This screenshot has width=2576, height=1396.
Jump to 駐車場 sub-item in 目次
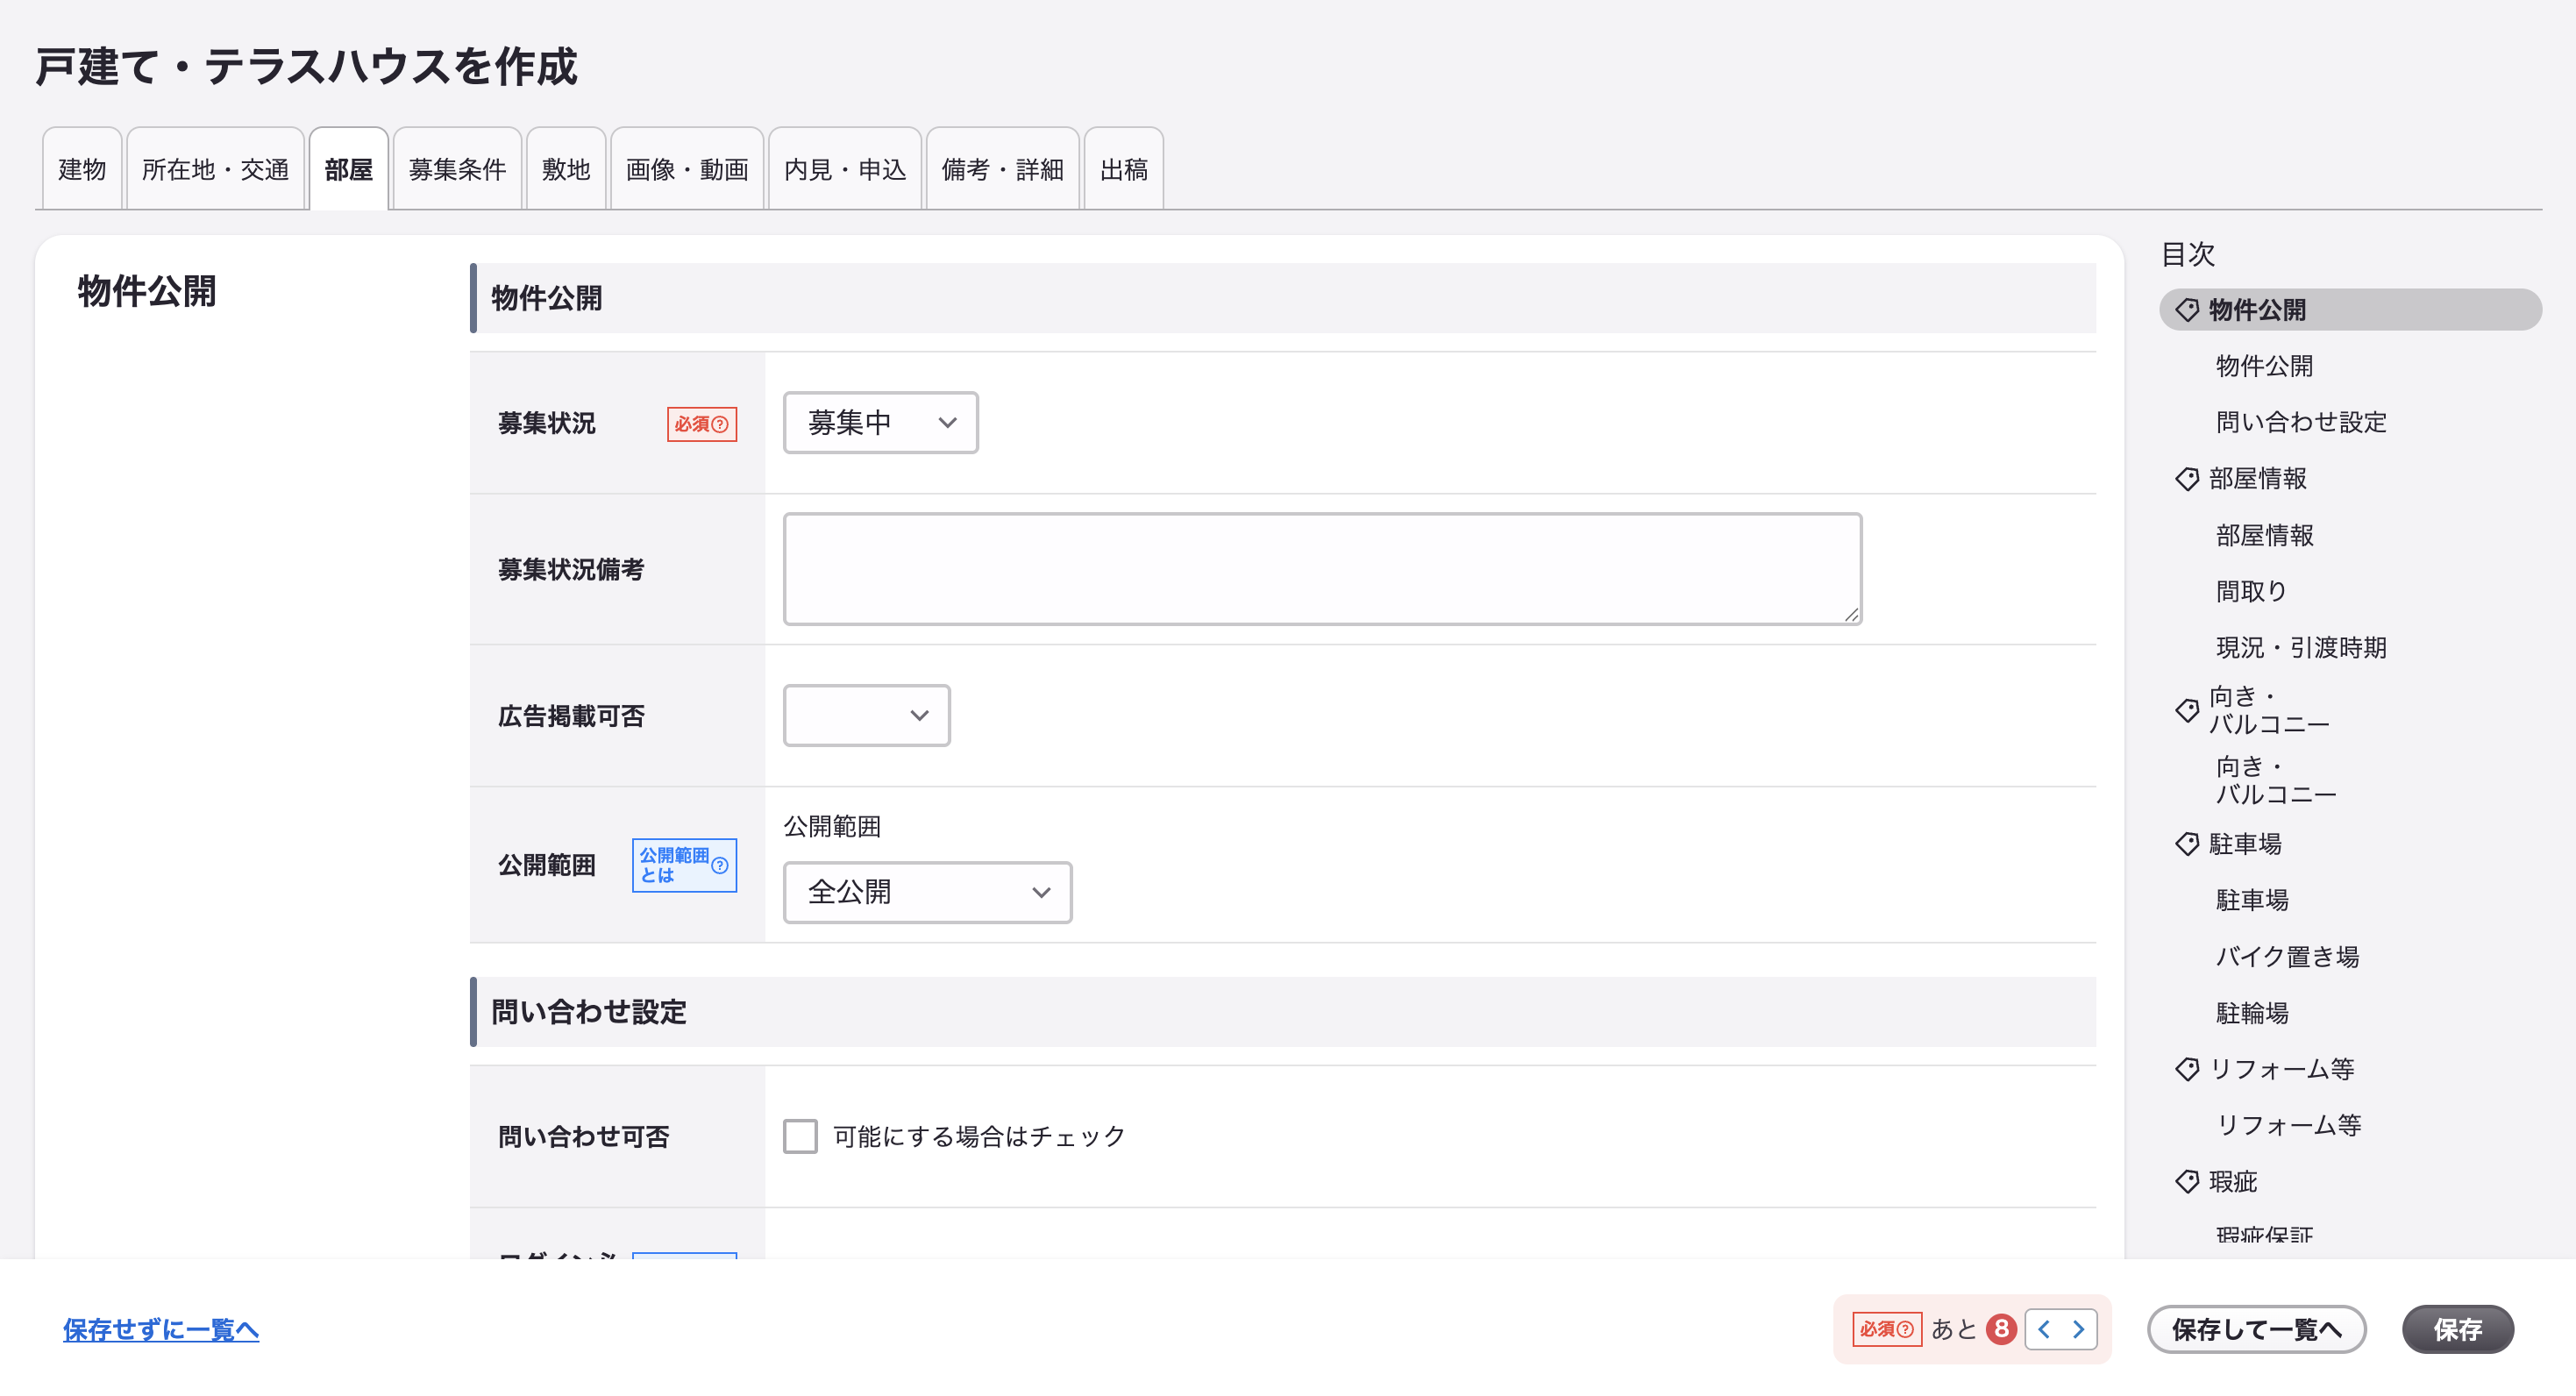point(2252,900)
